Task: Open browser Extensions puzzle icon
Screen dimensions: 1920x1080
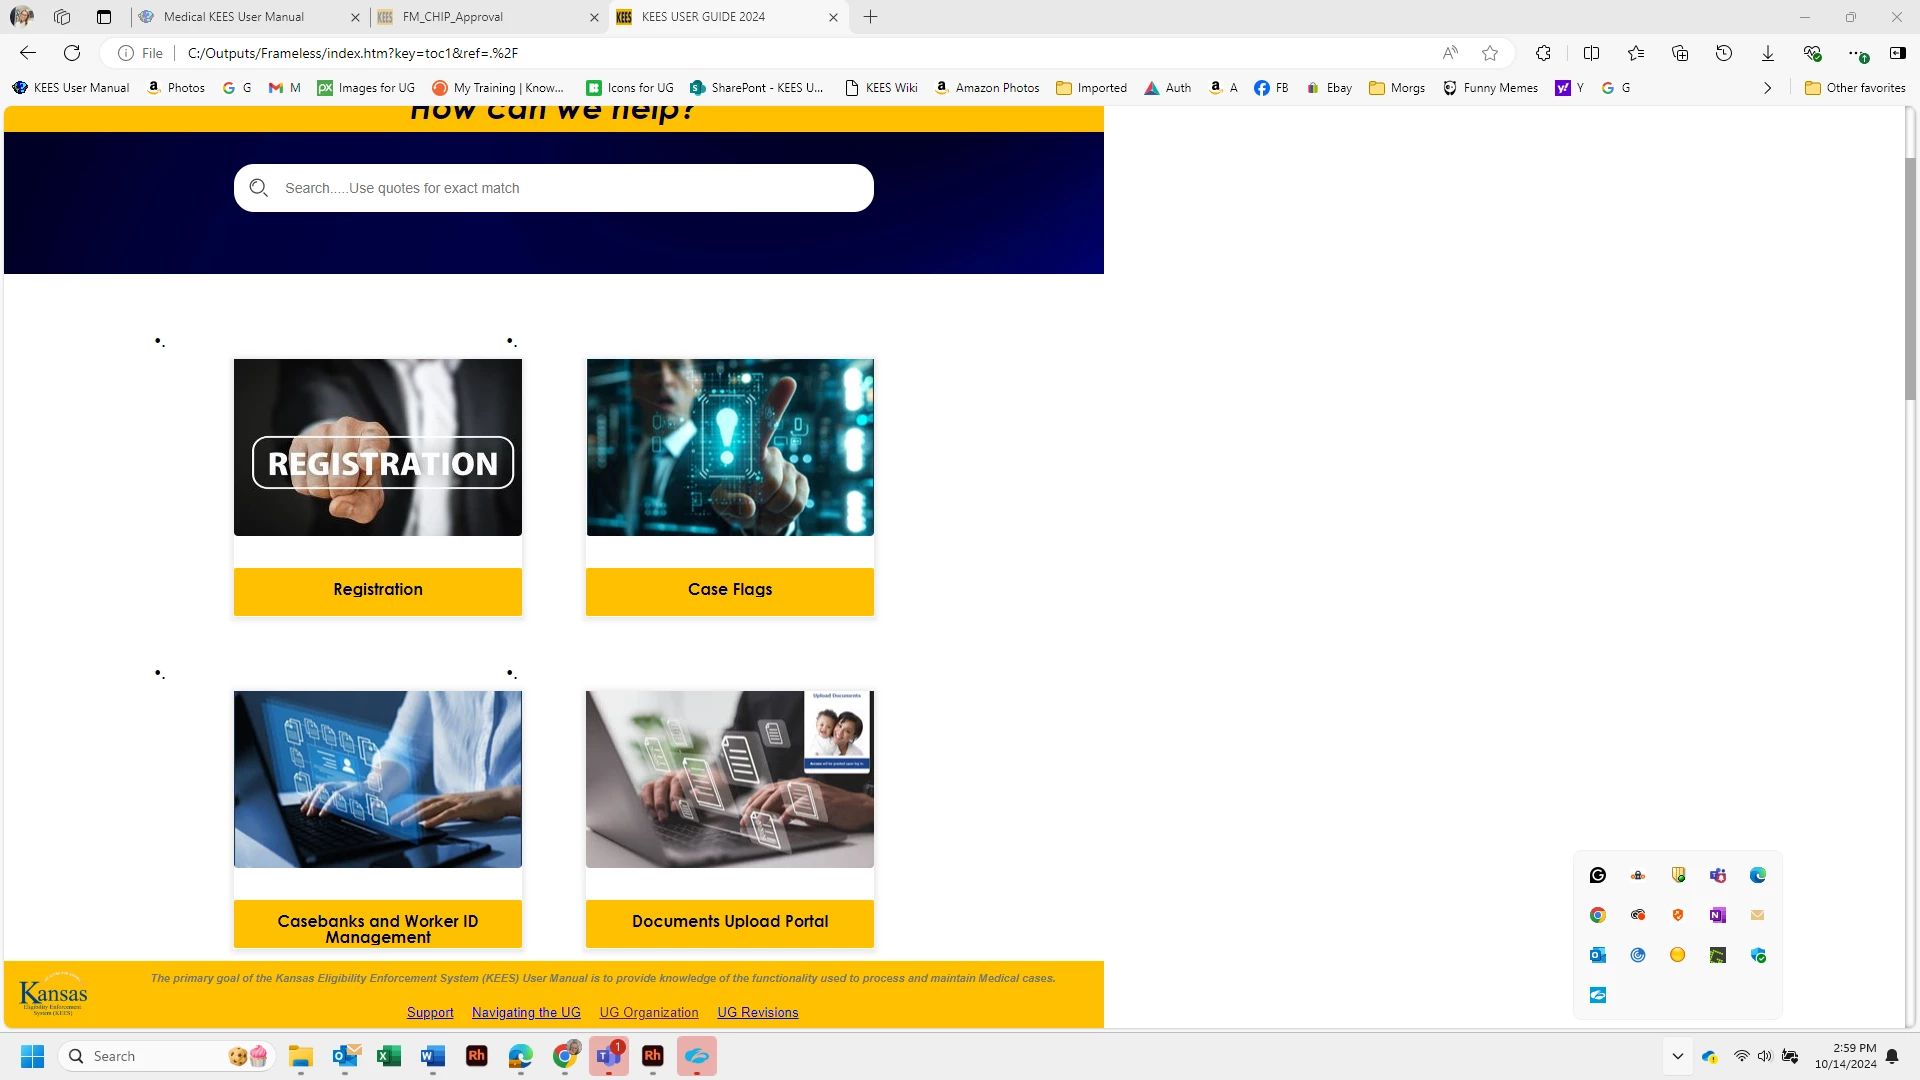Action: pyautogui.click(x=1543, y=53)
